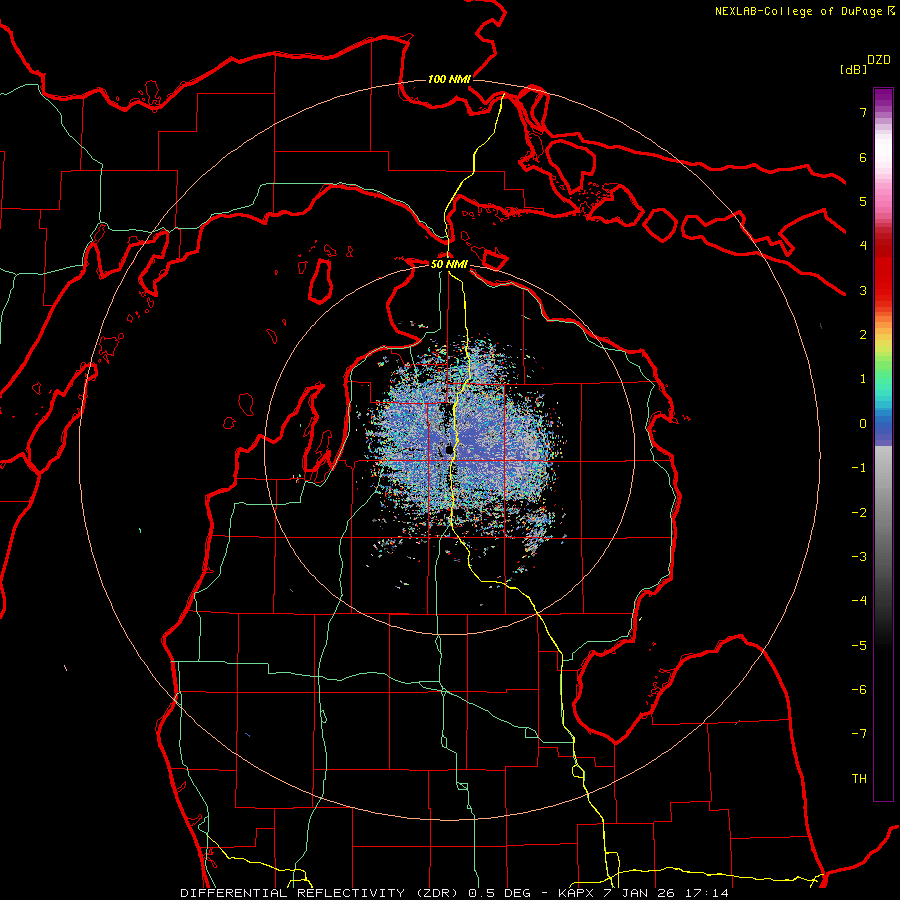
Task: Click the -2 value on color scale
Action: tap(859, 513)
